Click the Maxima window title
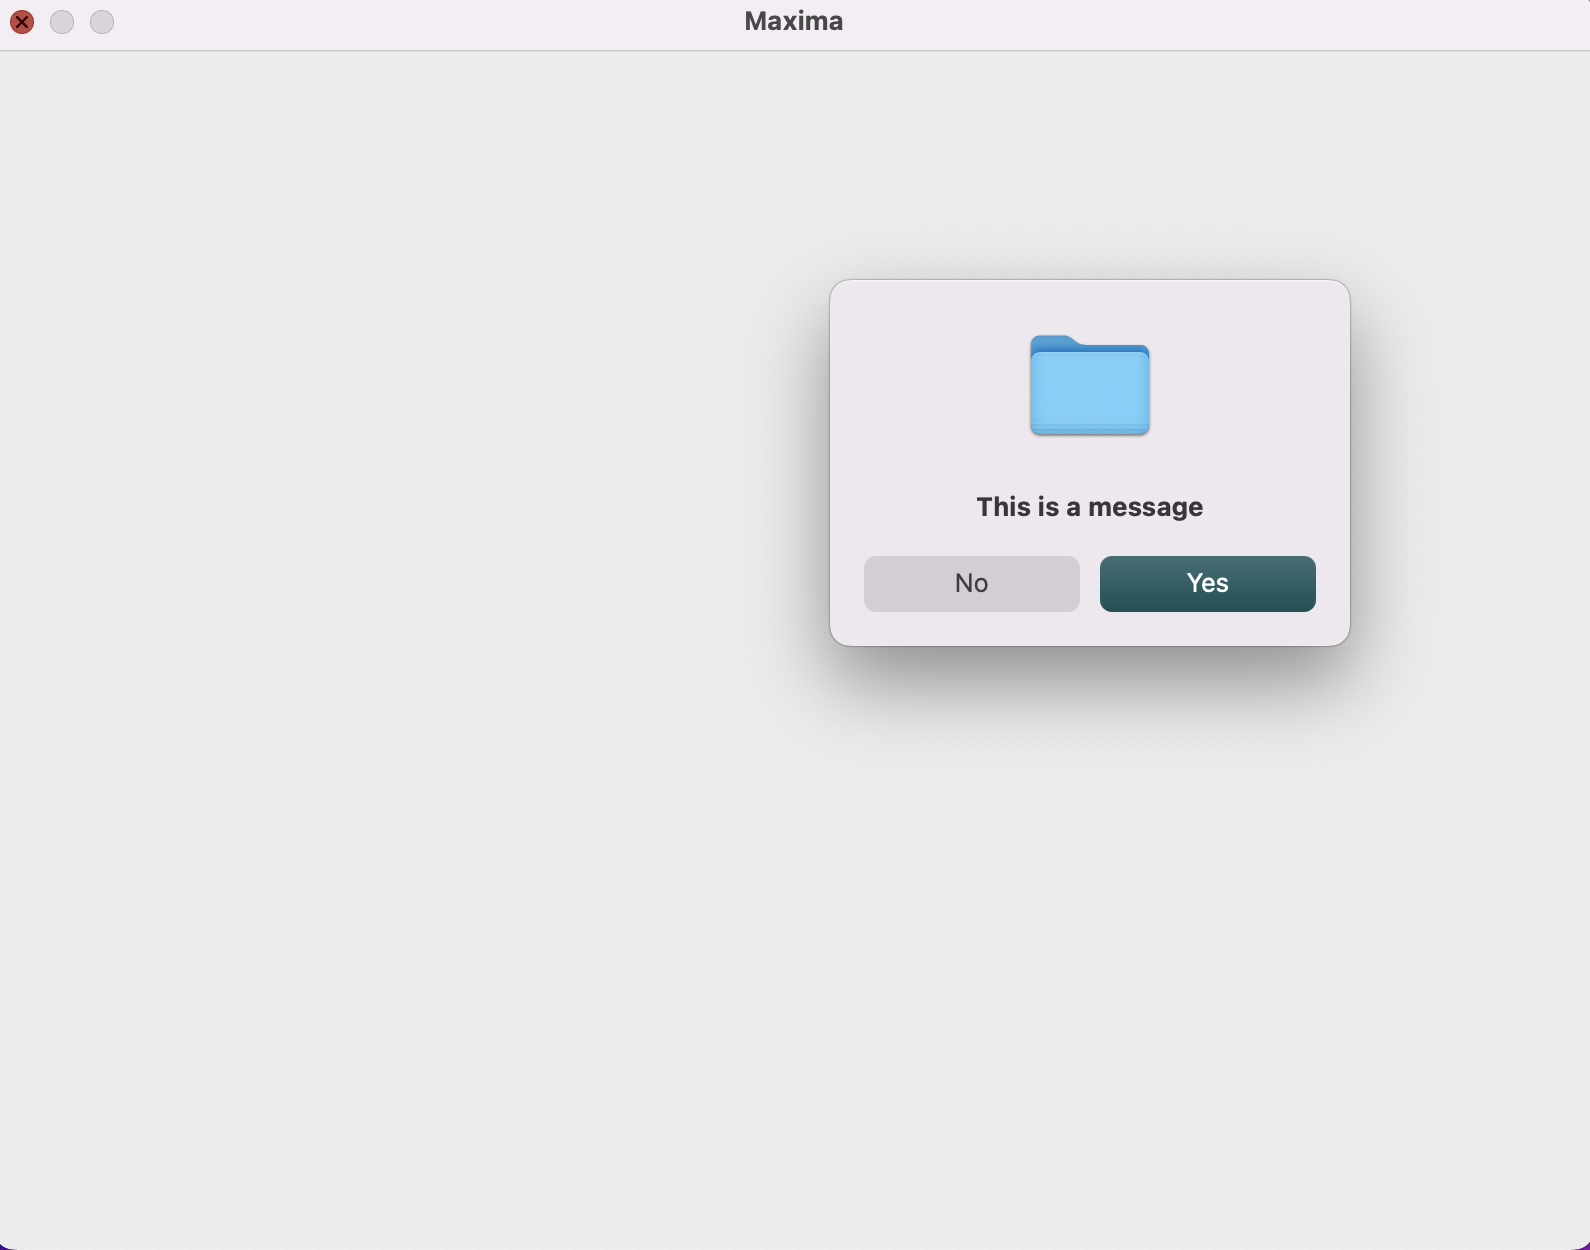Screen dimensions: 1590x1250 (x=794, y=21)
